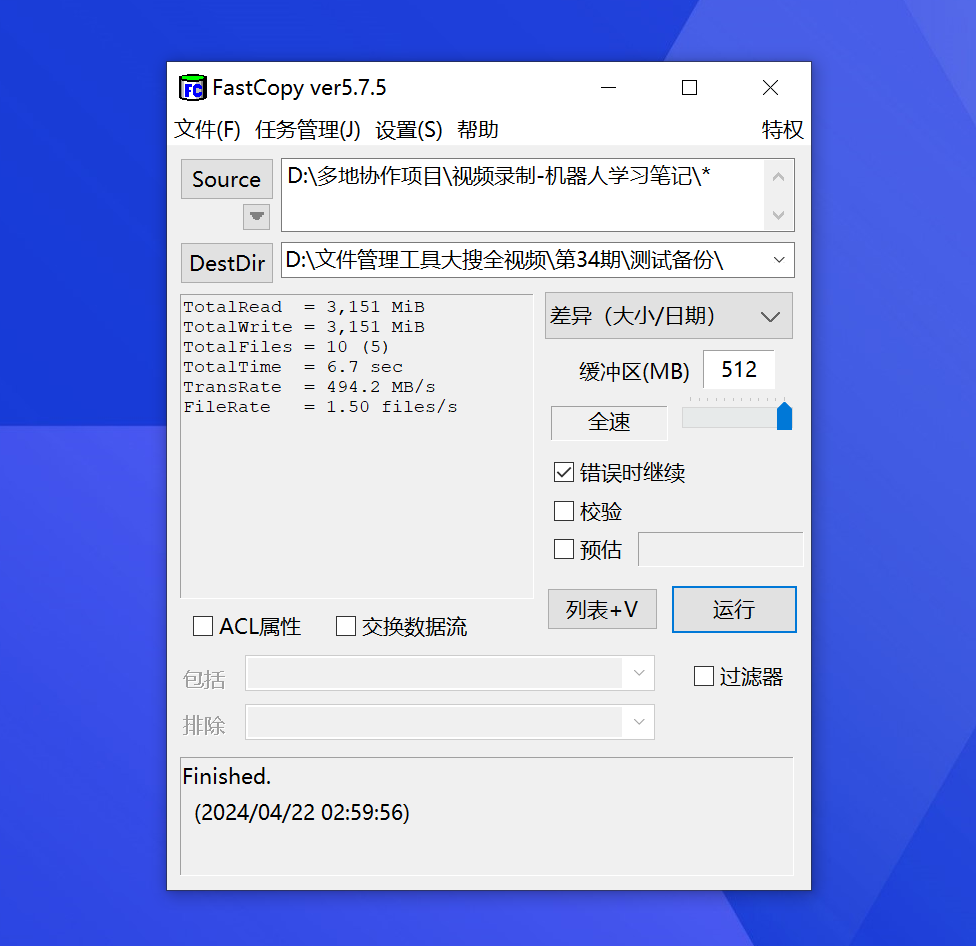Click the 512 buffer size input field
976x946 pixels.
coord(739,369)
